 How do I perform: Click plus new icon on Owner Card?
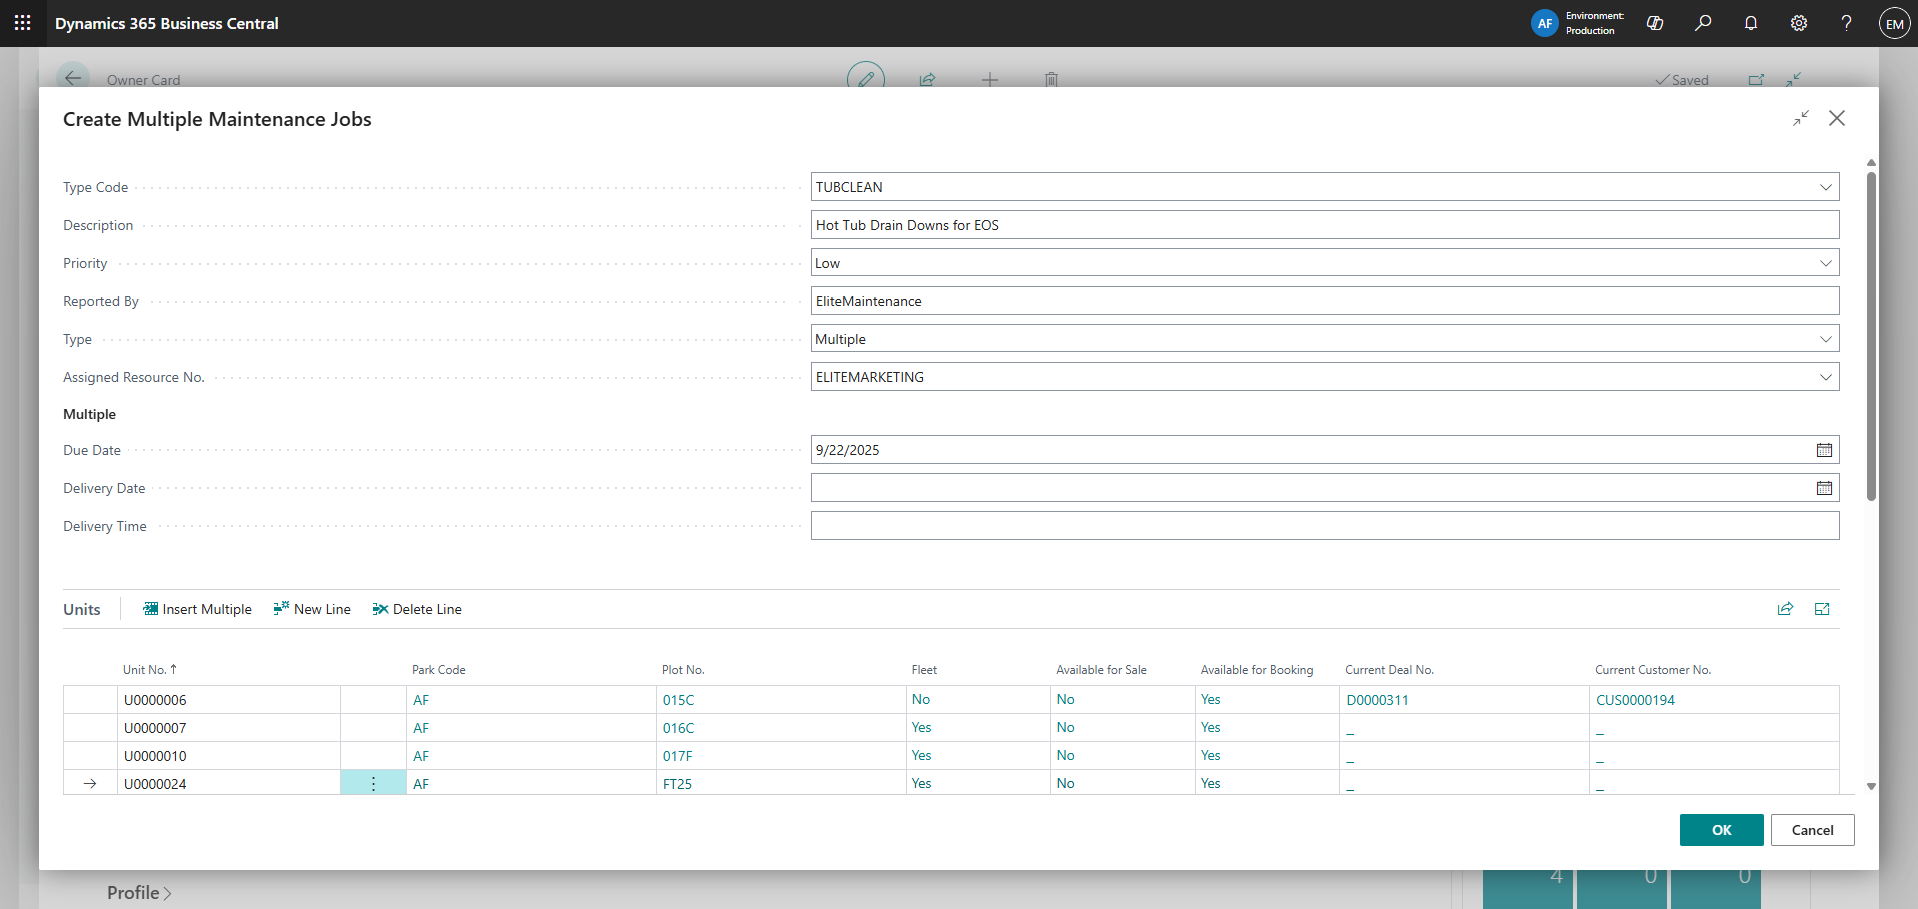(x=990, y=79)
